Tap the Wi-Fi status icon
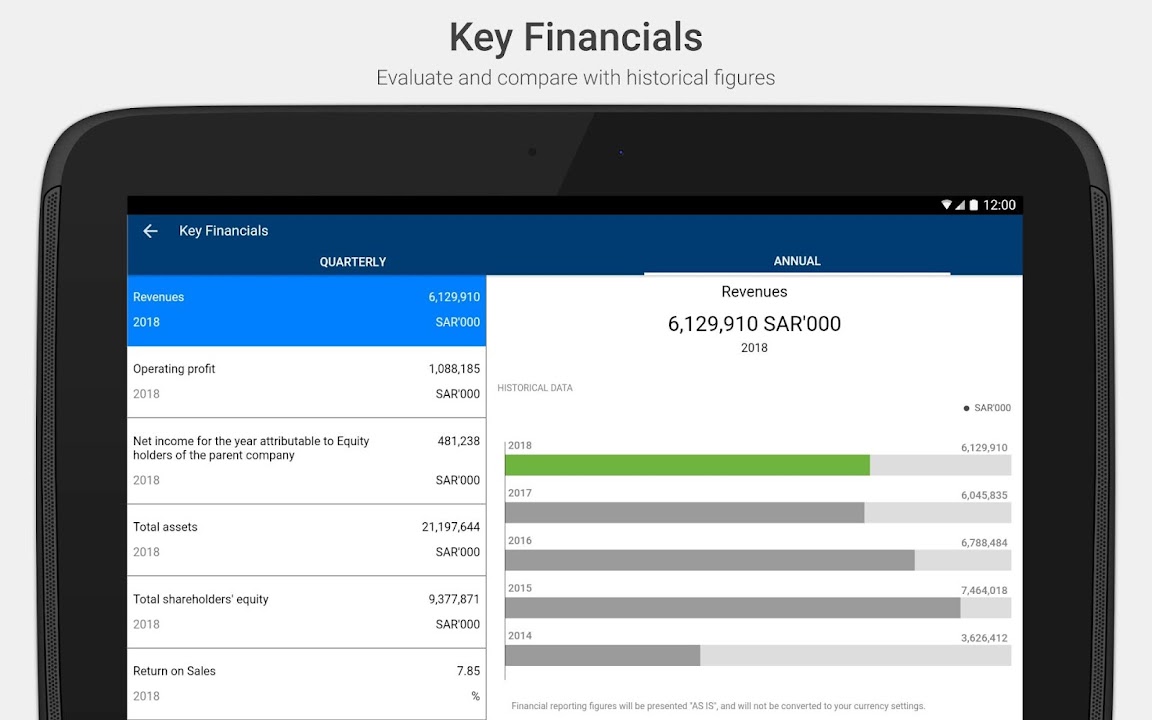Image resolution: width=1152 pixels, height=720 pixels. coord(946,205)
